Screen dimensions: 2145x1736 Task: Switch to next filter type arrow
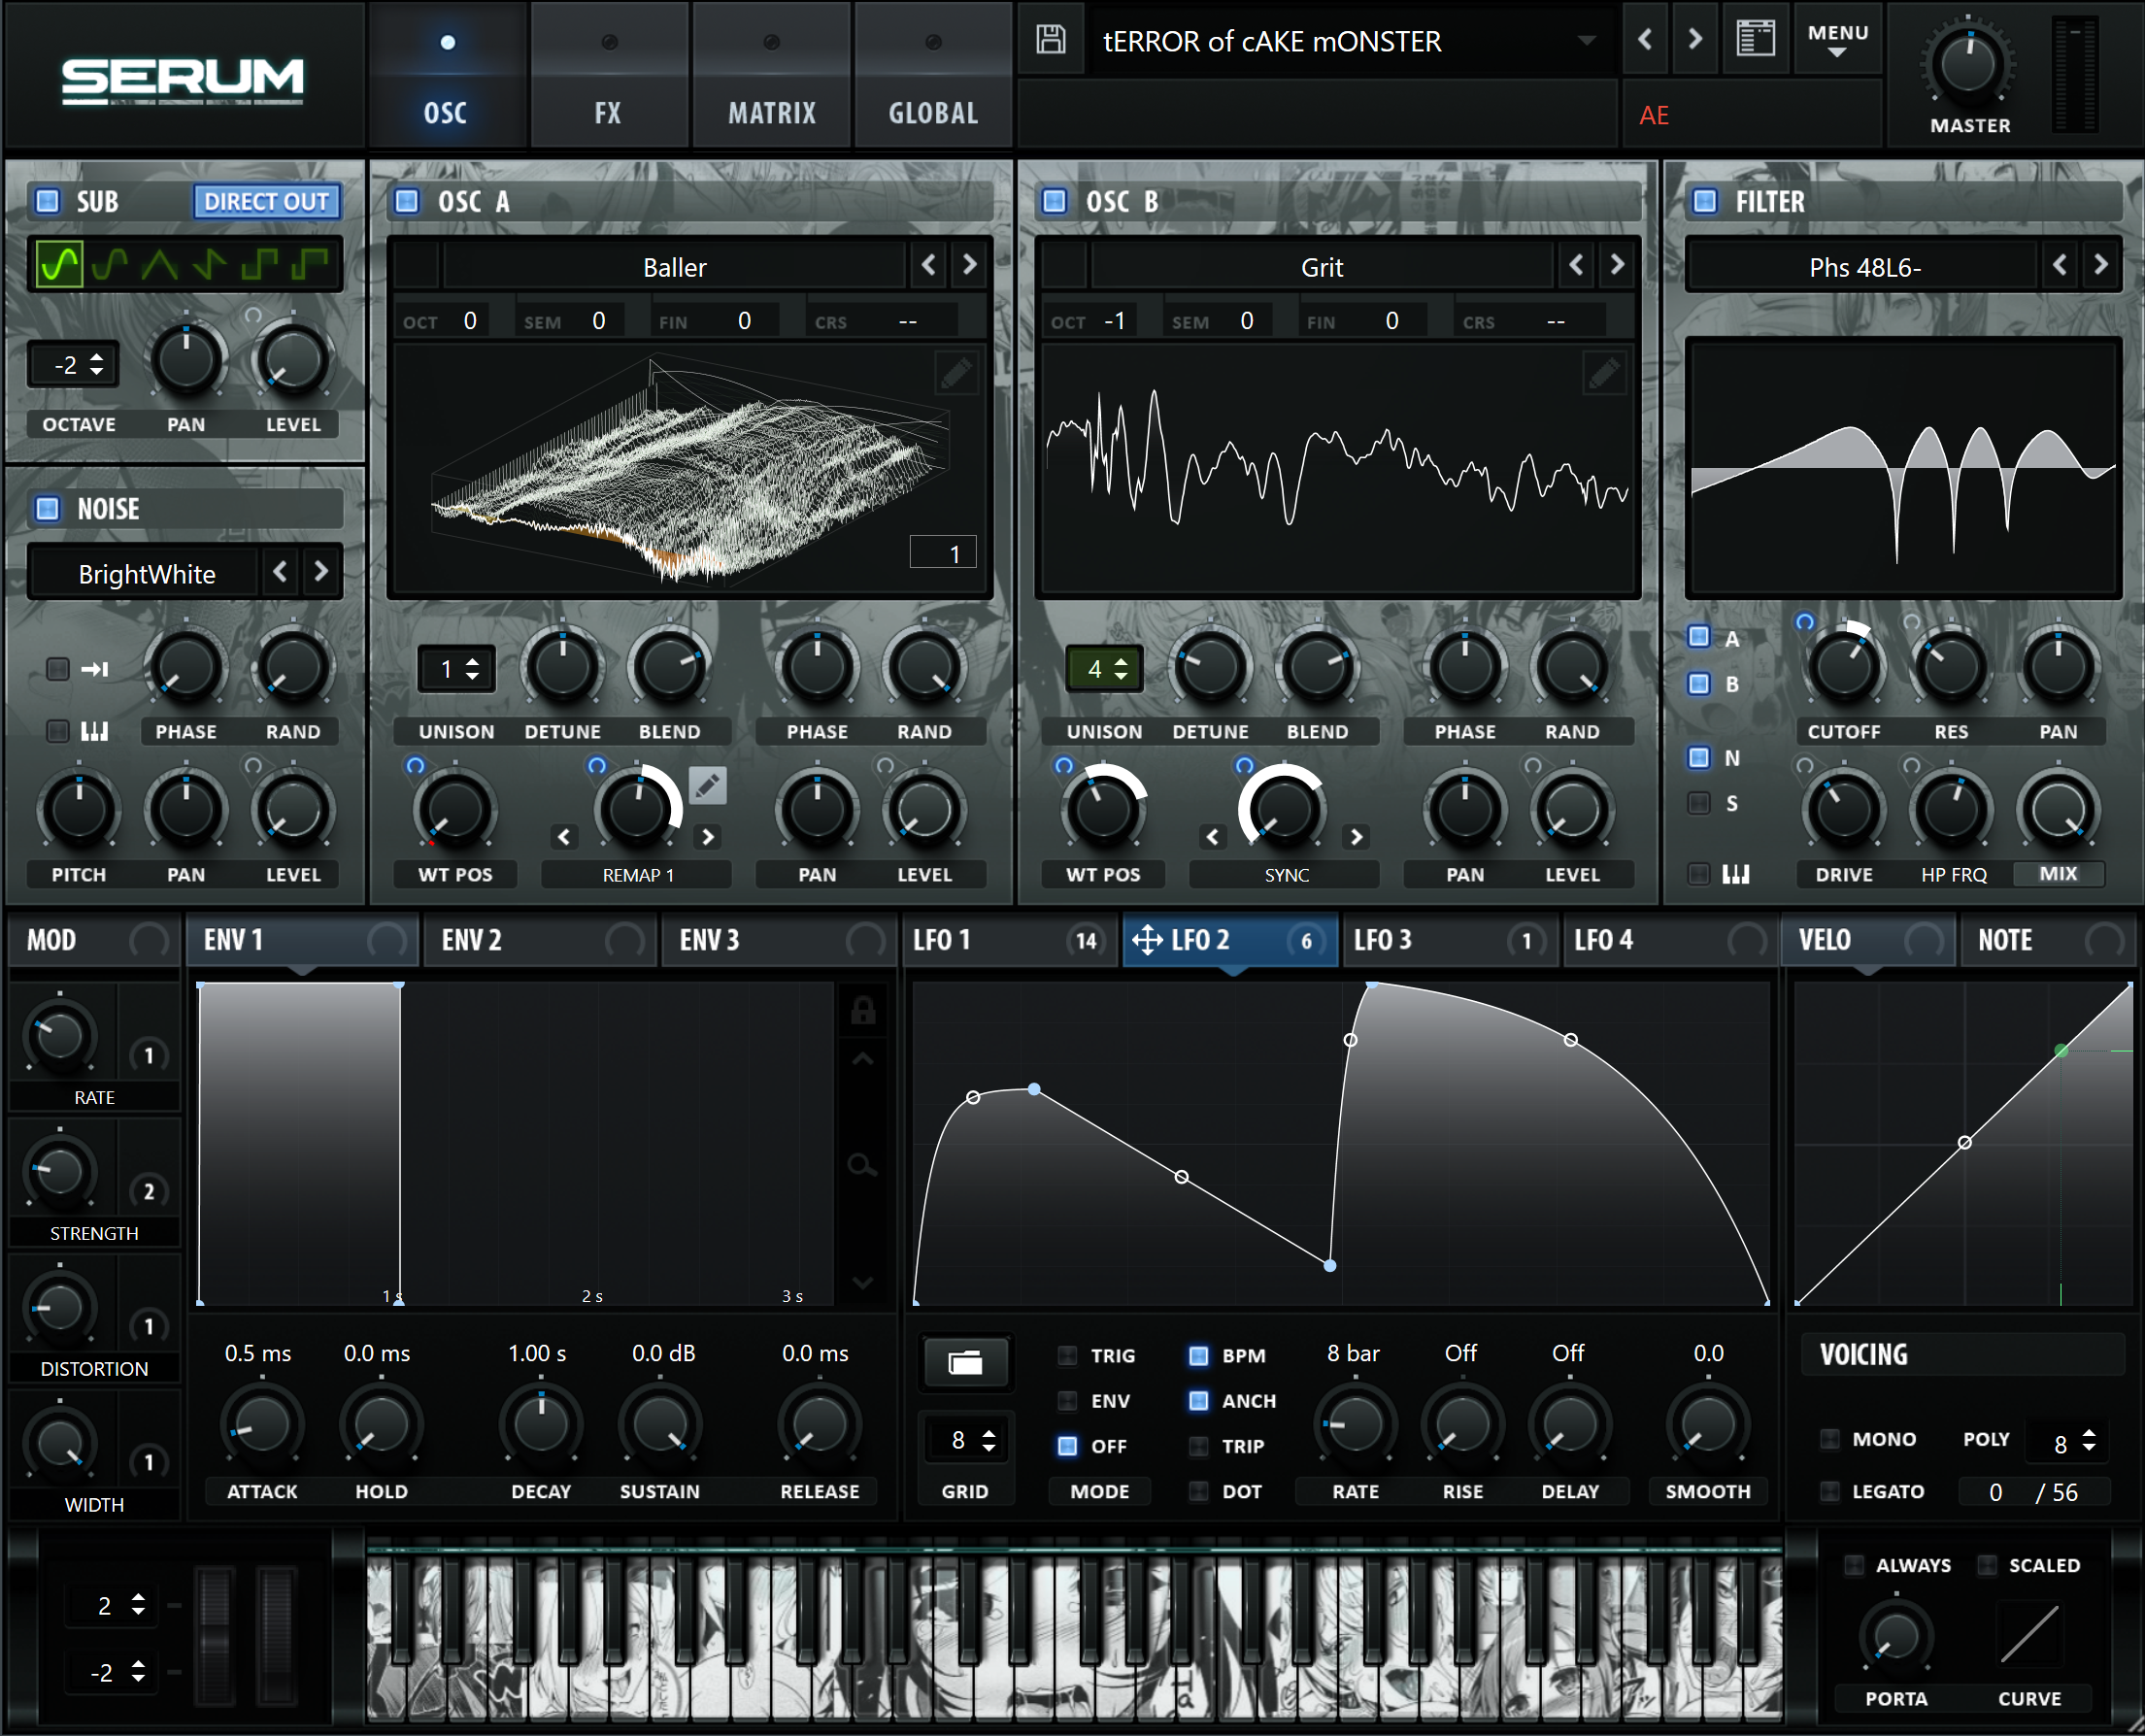[x=2101, y=265]
